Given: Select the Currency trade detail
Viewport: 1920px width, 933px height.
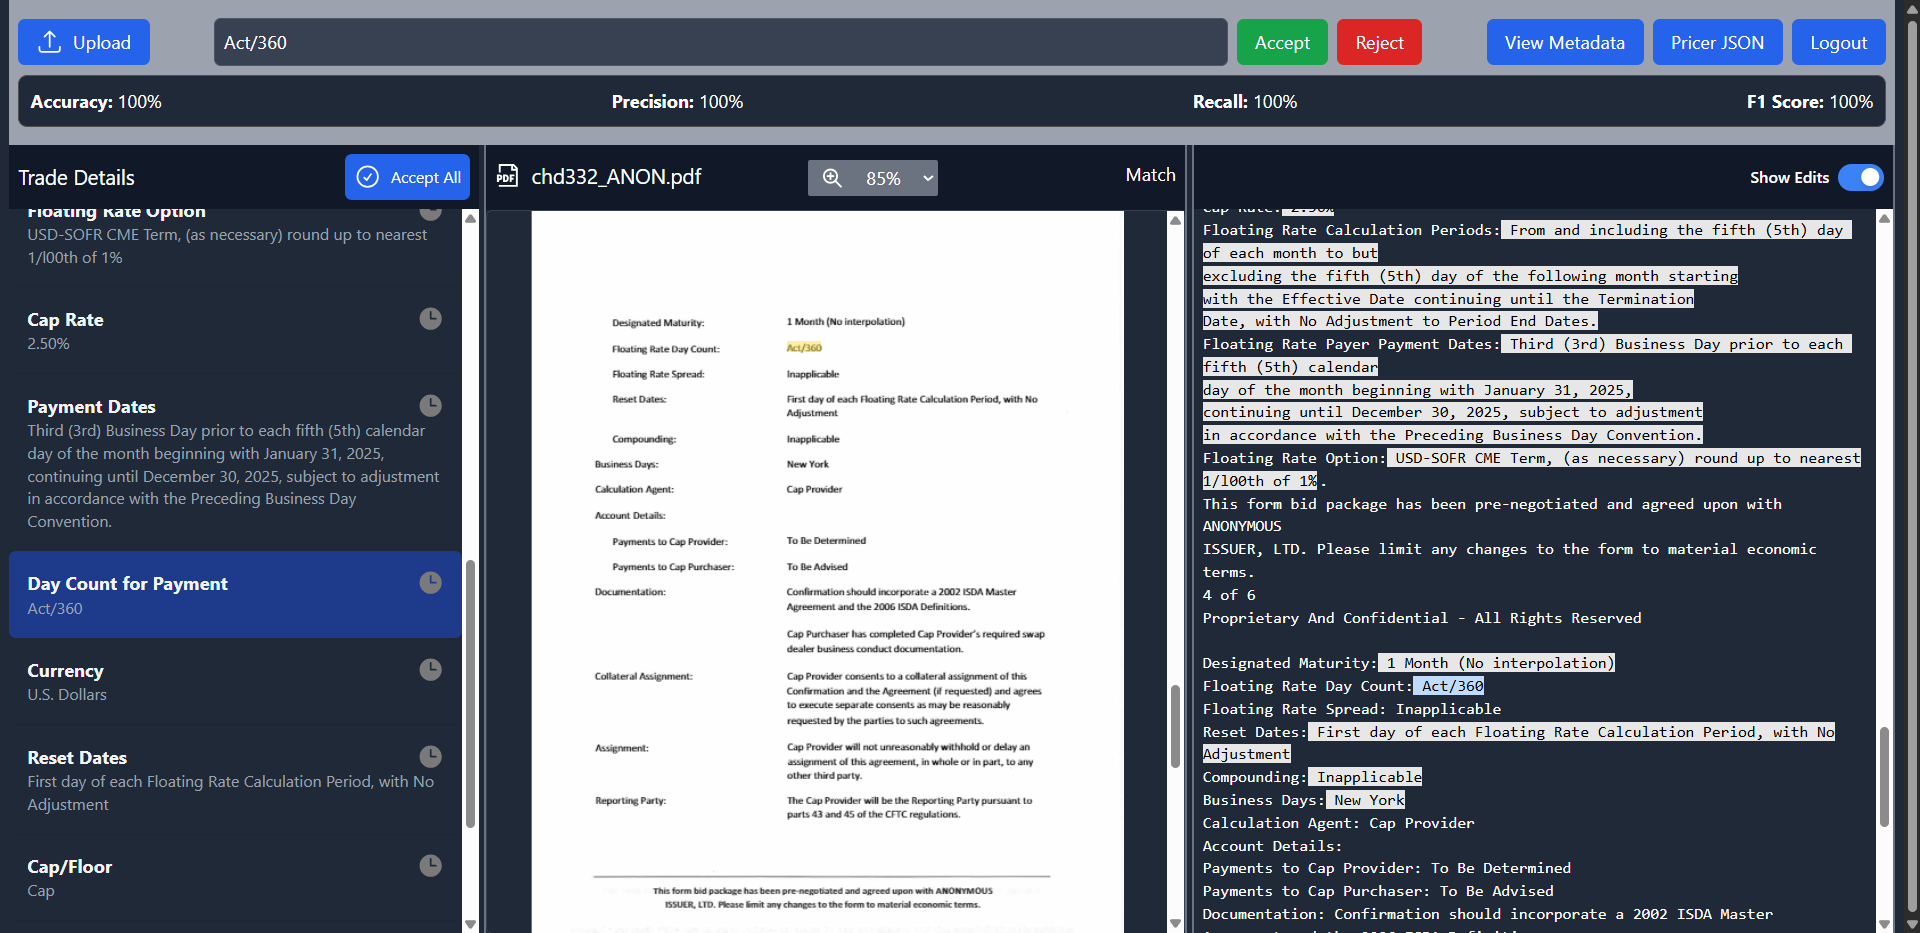Looking at the screenshot, I should click(x=235, y=681).
